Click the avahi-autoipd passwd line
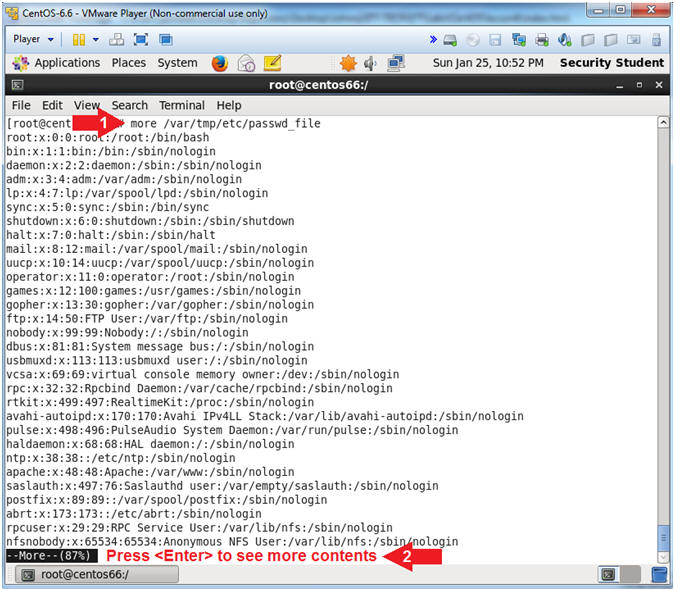The image size is (675, 591). 265,417
